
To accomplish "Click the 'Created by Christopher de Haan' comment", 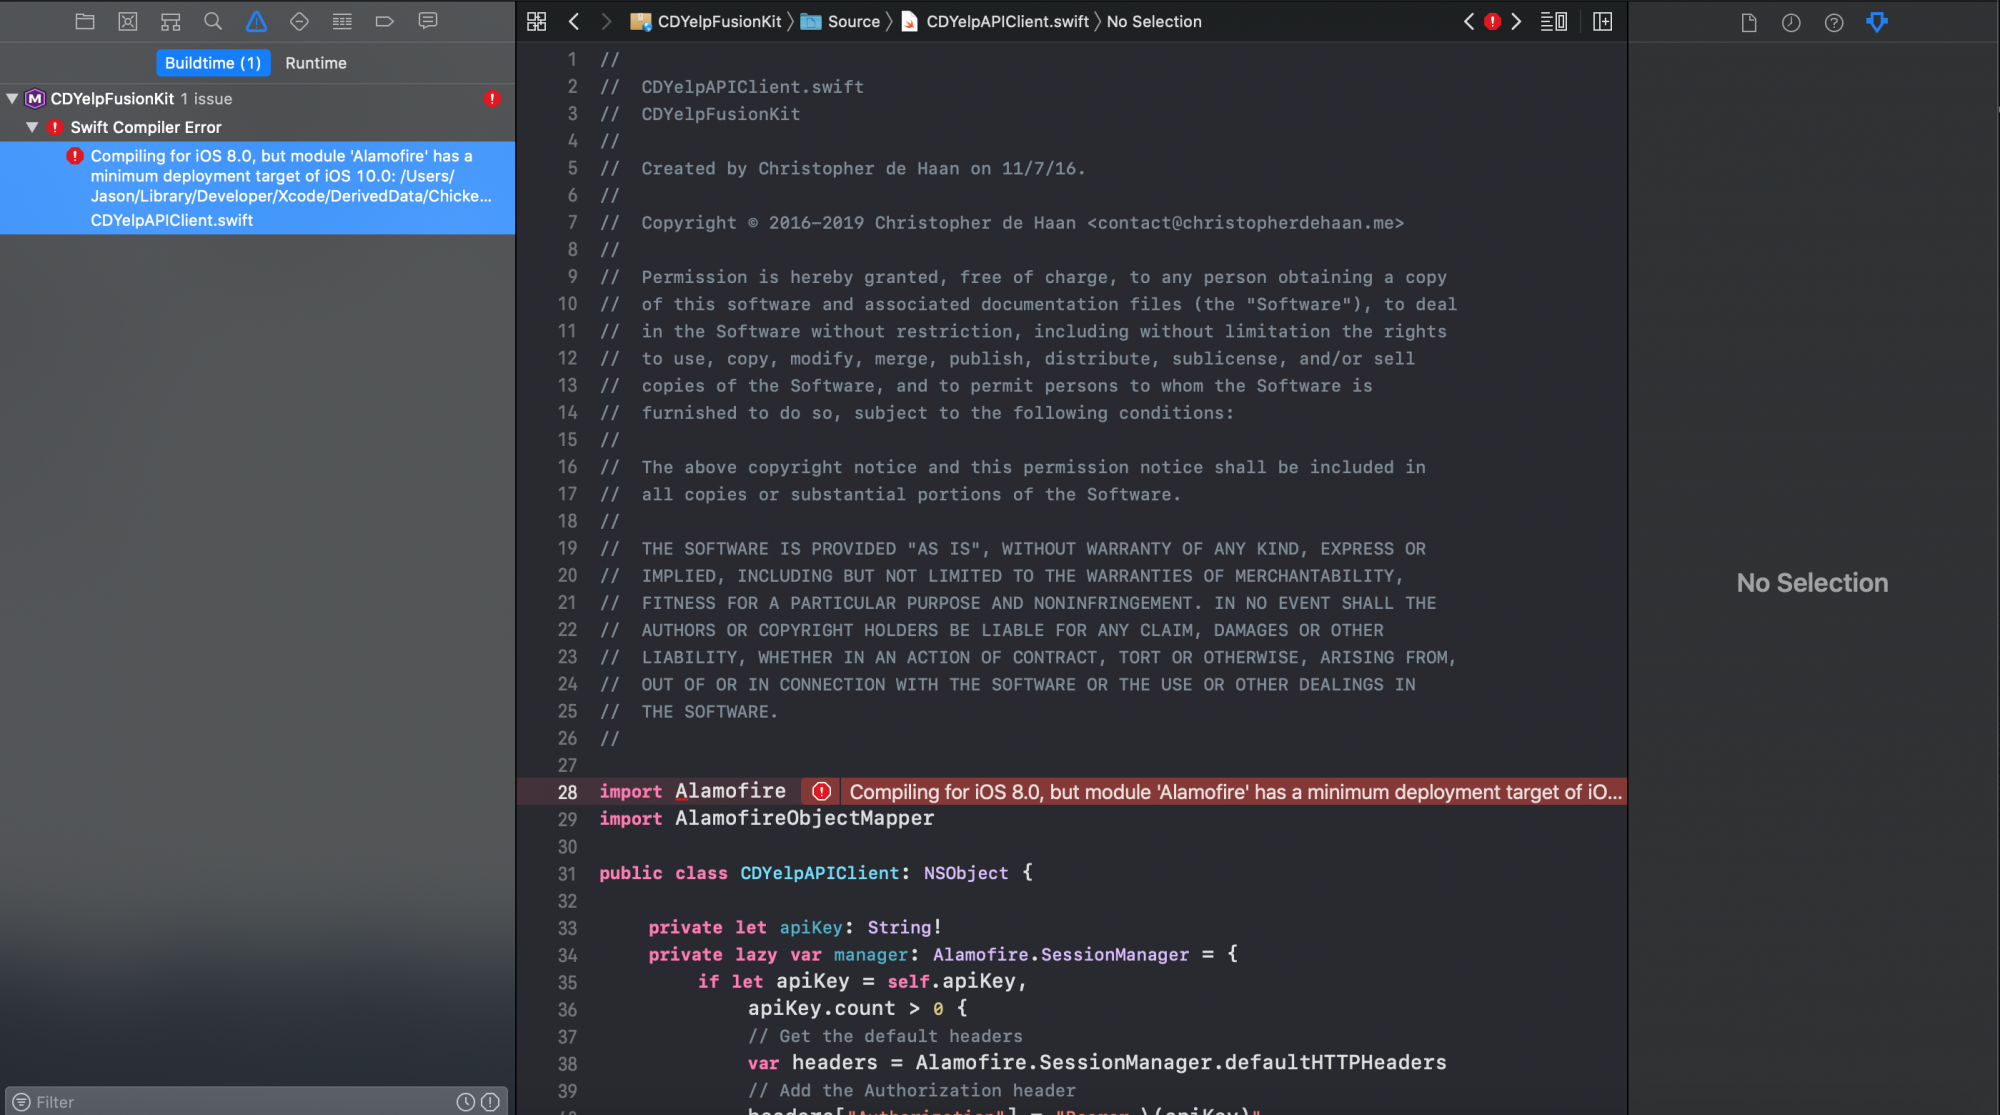I will [863, 169].
